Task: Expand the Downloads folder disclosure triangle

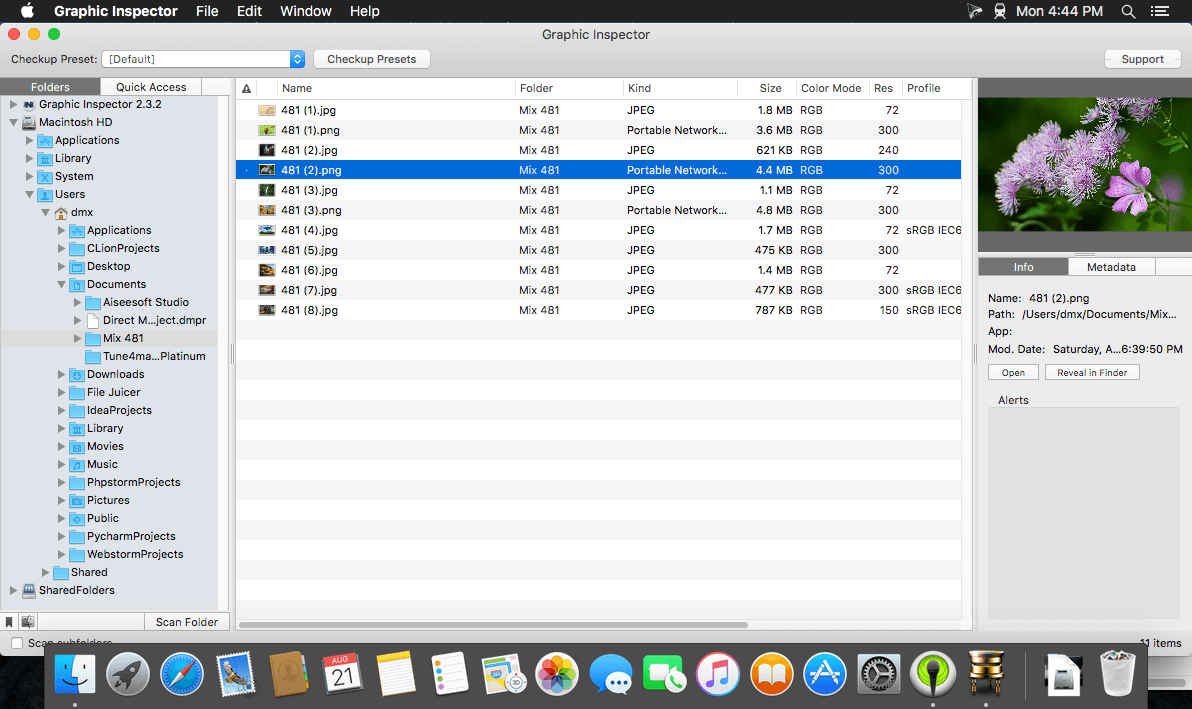Action: [62, 375]
